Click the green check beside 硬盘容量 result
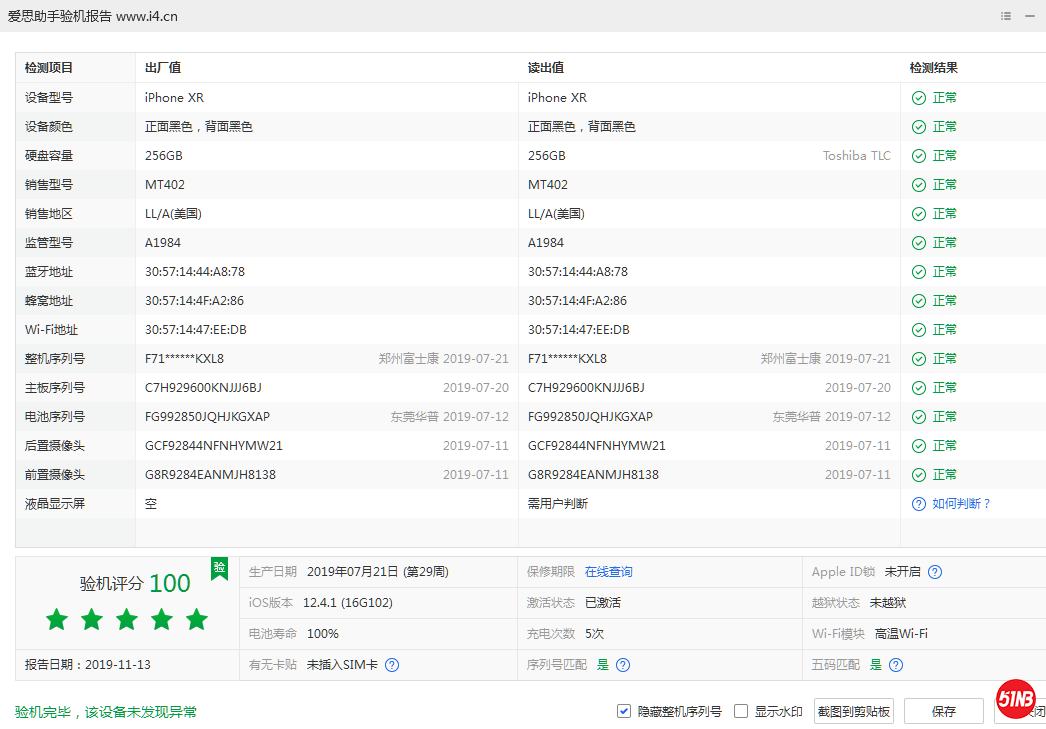The image size is (1046, 729). click(919, 155)
